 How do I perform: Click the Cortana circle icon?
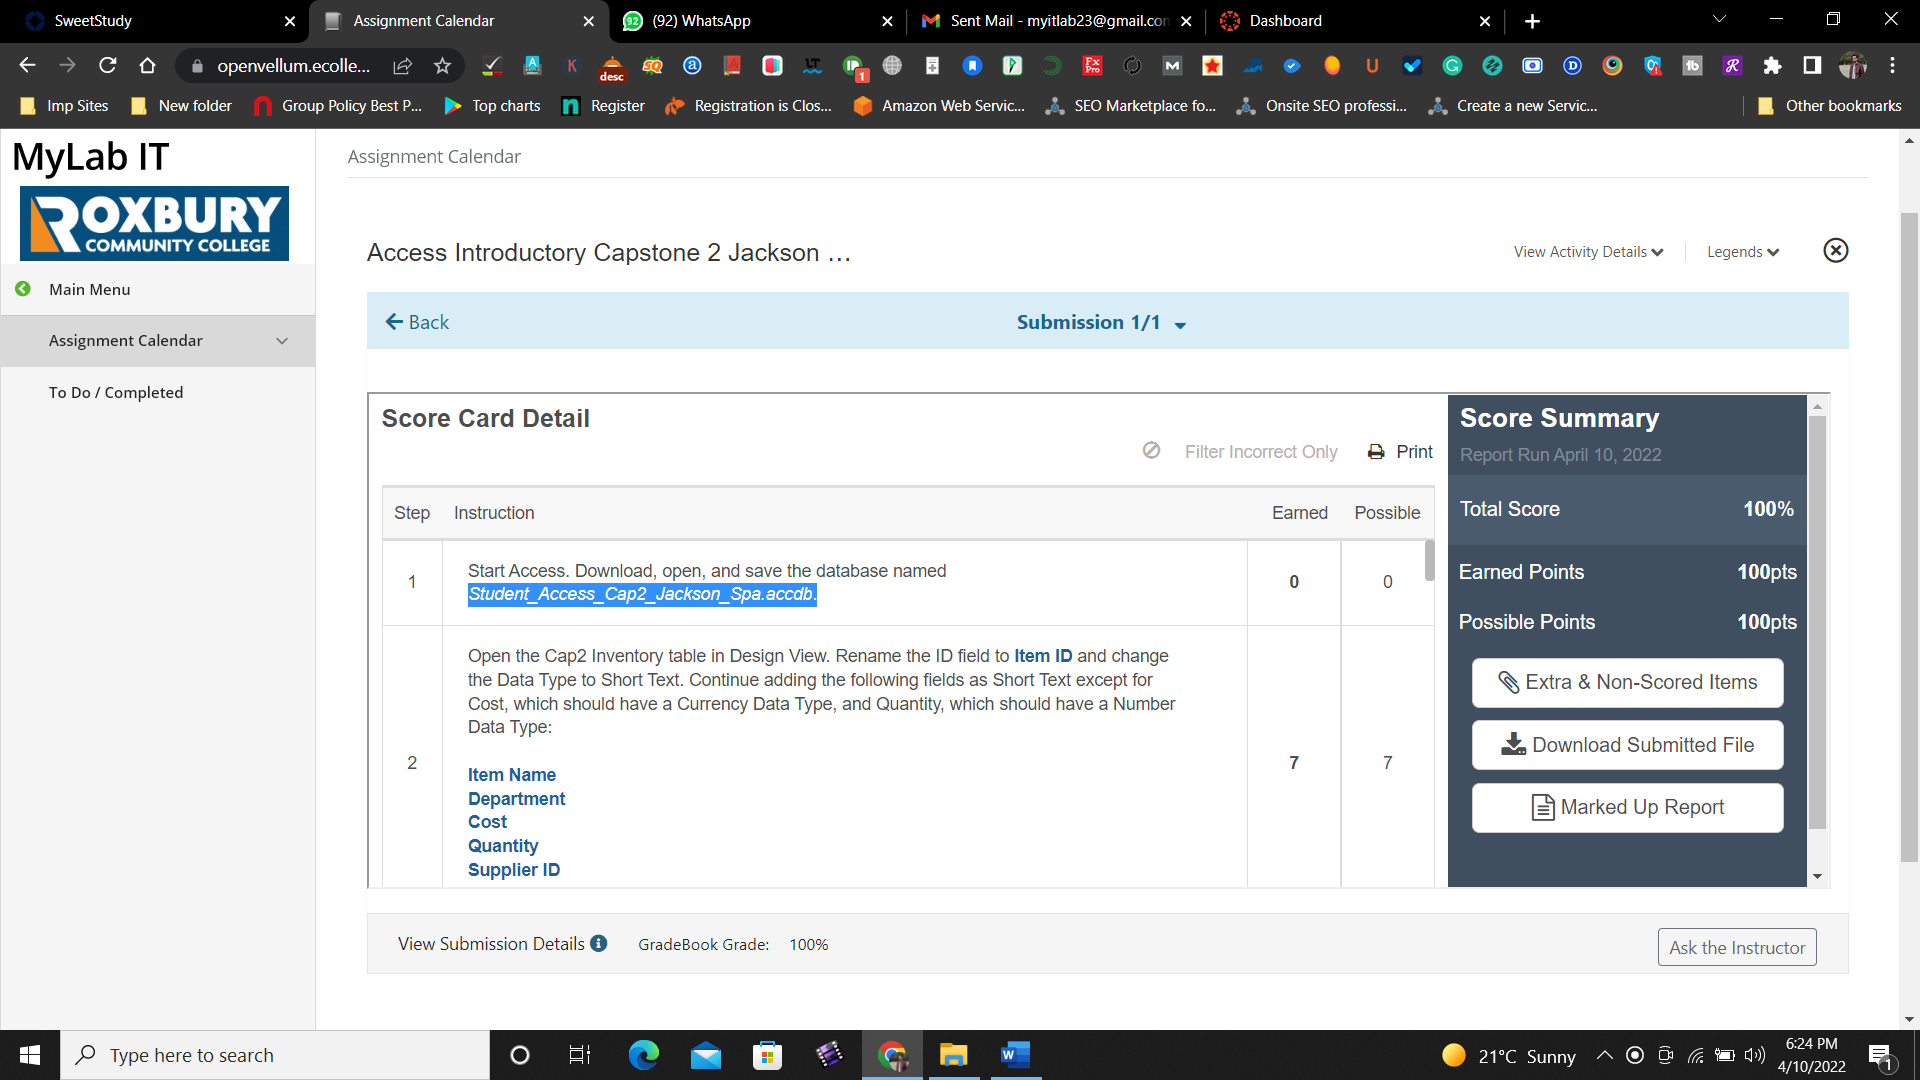519,1055
